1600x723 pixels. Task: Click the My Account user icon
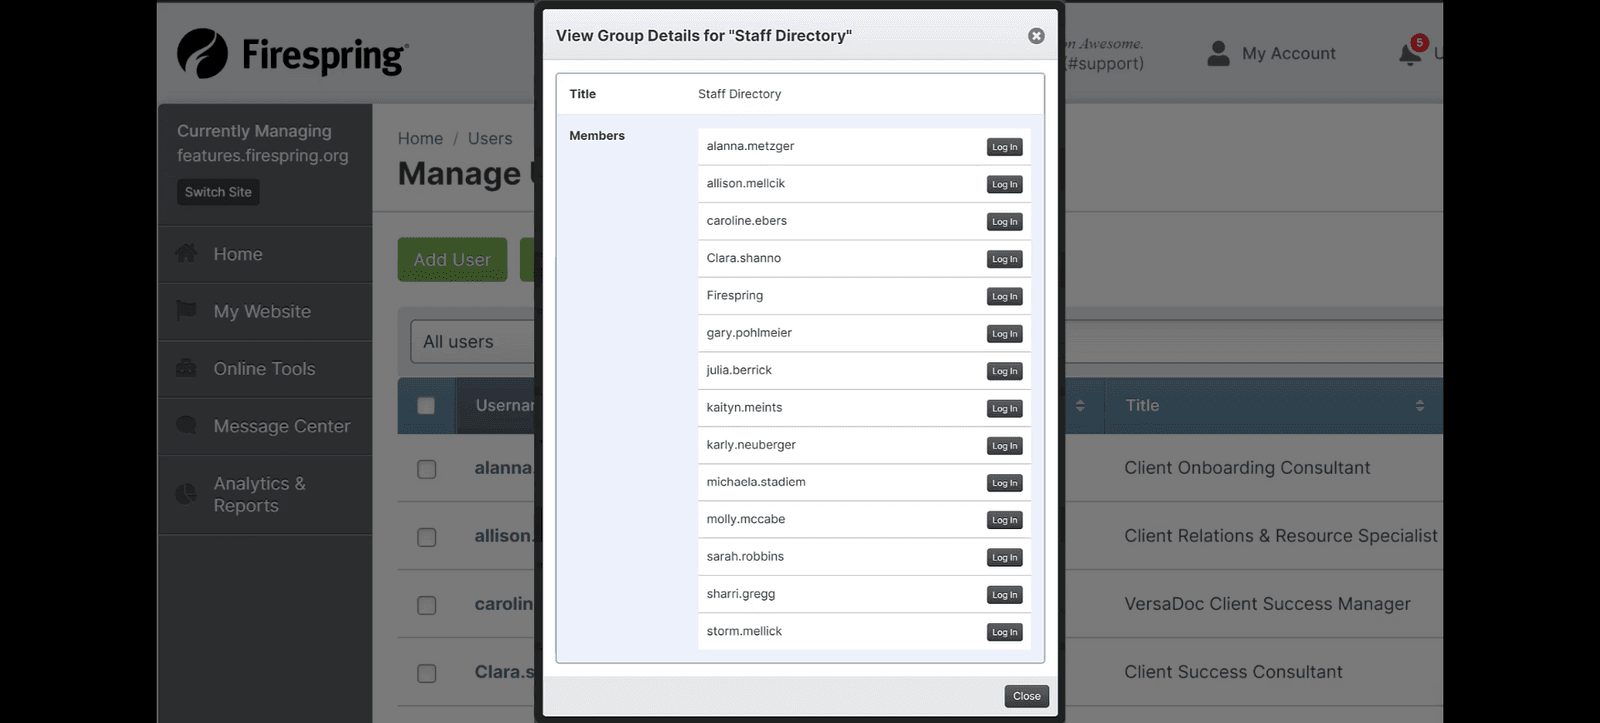(x=1218, y=54)
